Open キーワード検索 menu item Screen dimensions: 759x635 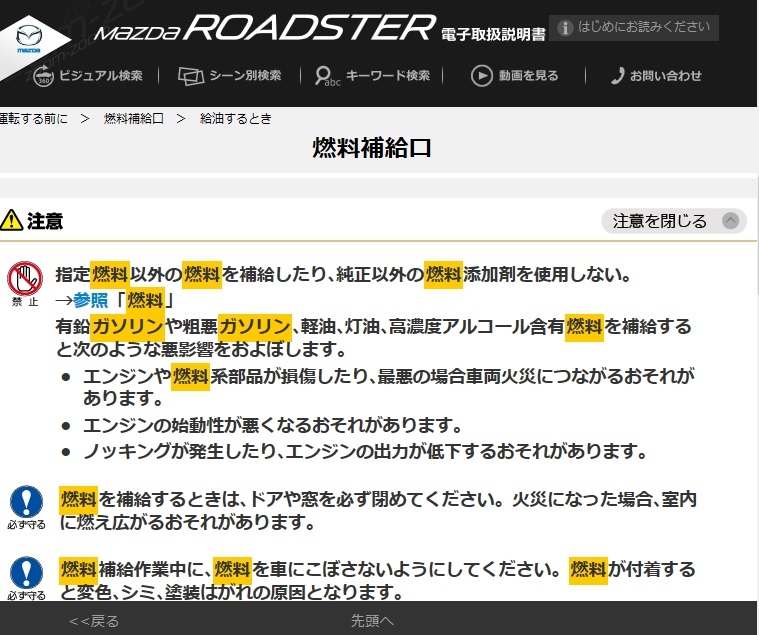[x=388, y=76]
